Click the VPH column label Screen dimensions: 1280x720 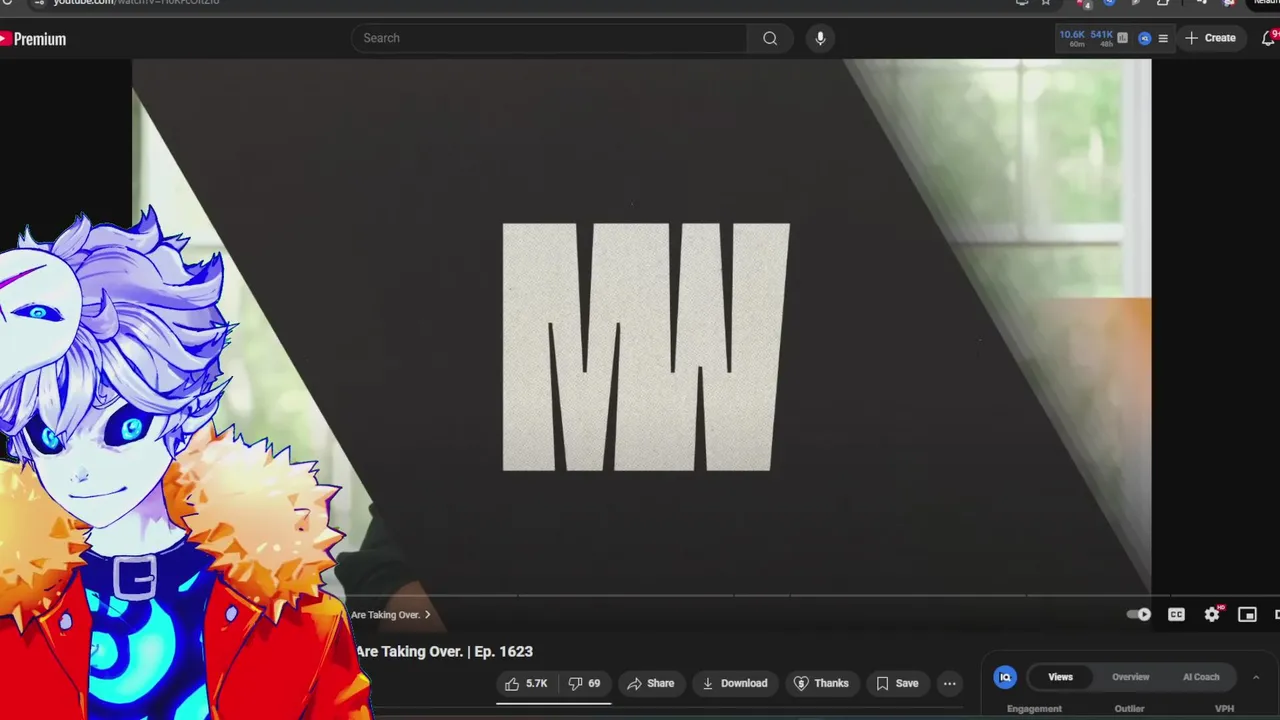(1224, 709)
